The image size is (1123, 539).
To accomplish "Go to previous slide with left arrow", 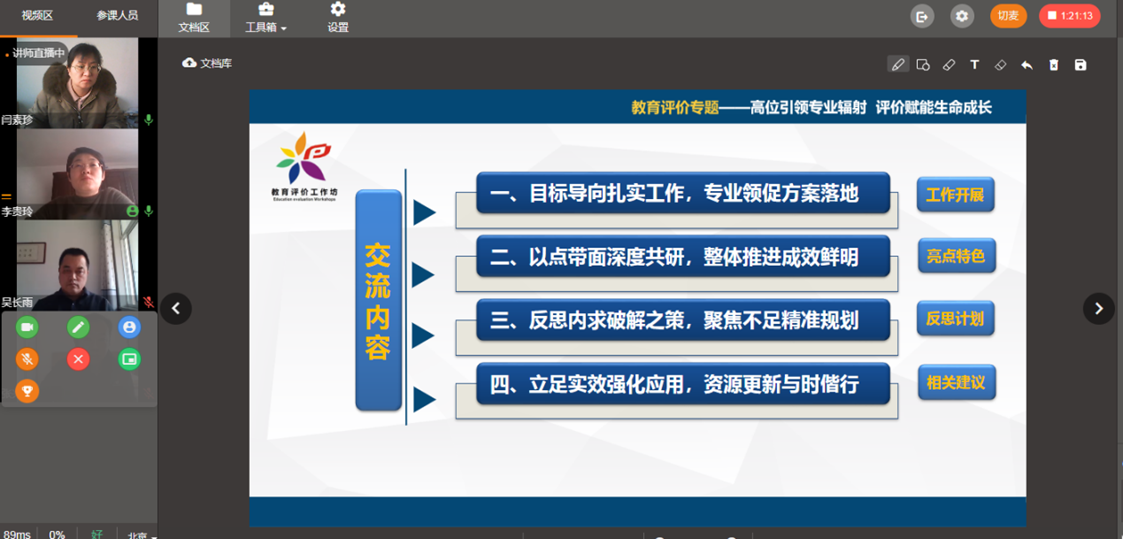I will [176, 309].
